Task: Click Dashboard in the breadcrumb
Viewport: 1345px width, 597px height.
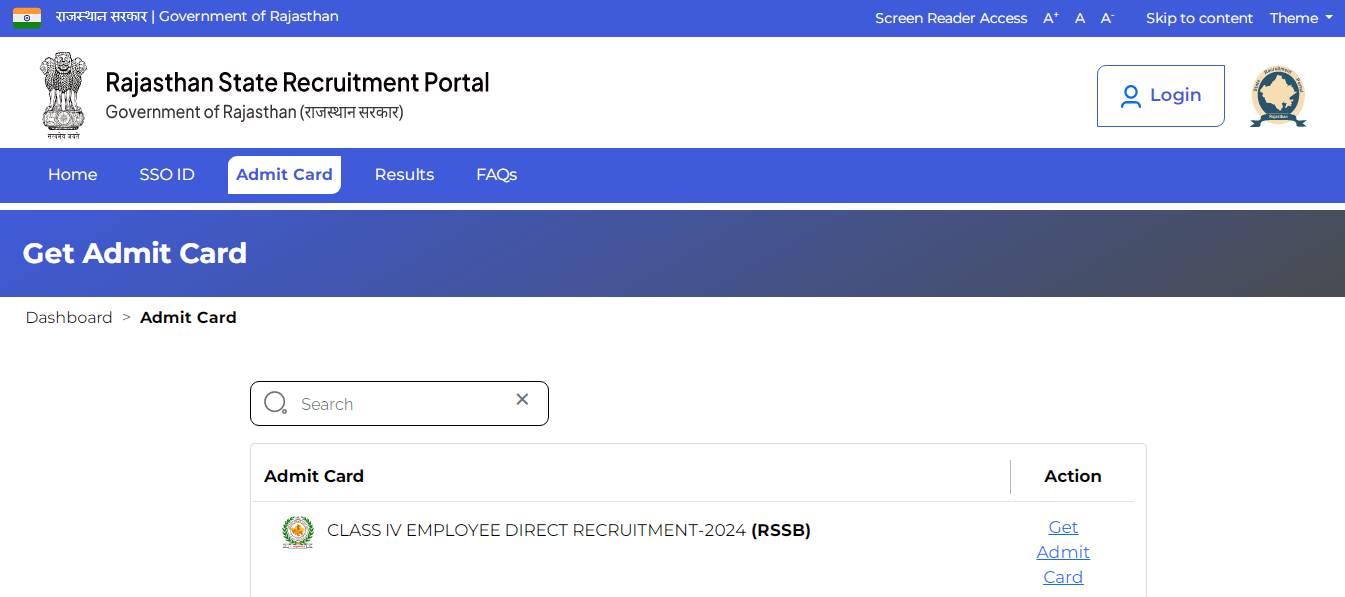Action: 69,317
